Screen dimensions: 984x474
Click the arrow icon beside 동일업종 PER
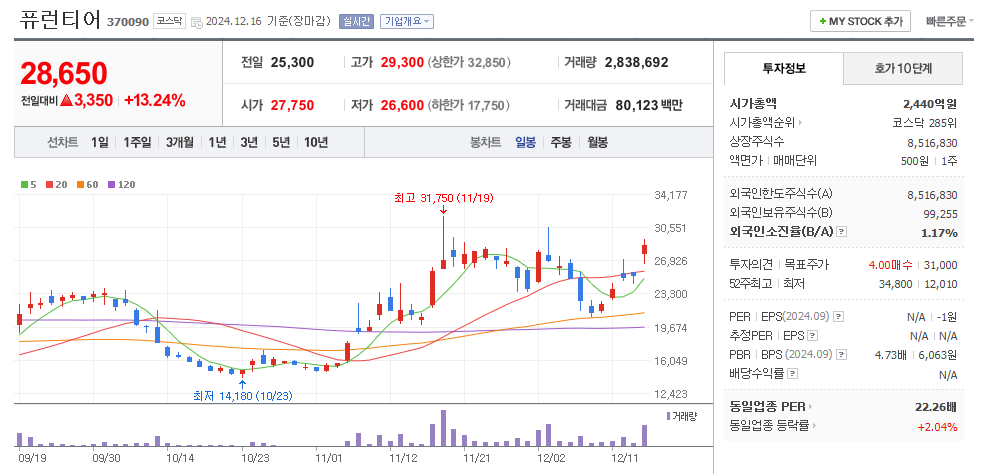(810, 407)
